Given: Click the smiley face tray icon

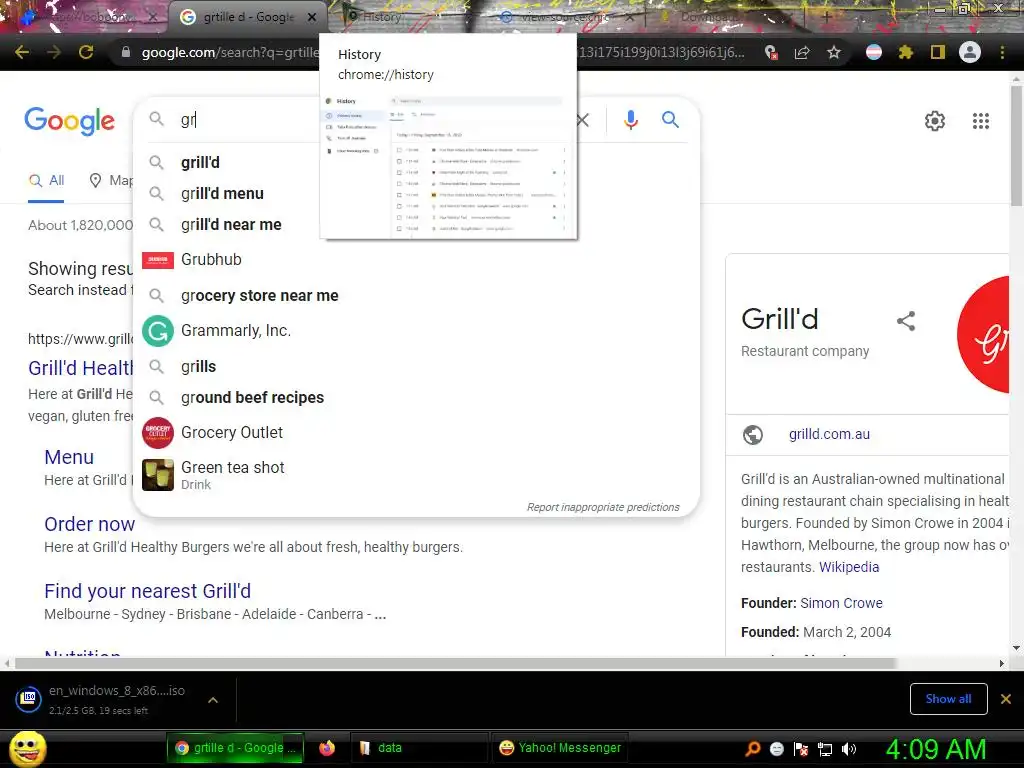Looking at the screenshot, I should click(776, 749).
